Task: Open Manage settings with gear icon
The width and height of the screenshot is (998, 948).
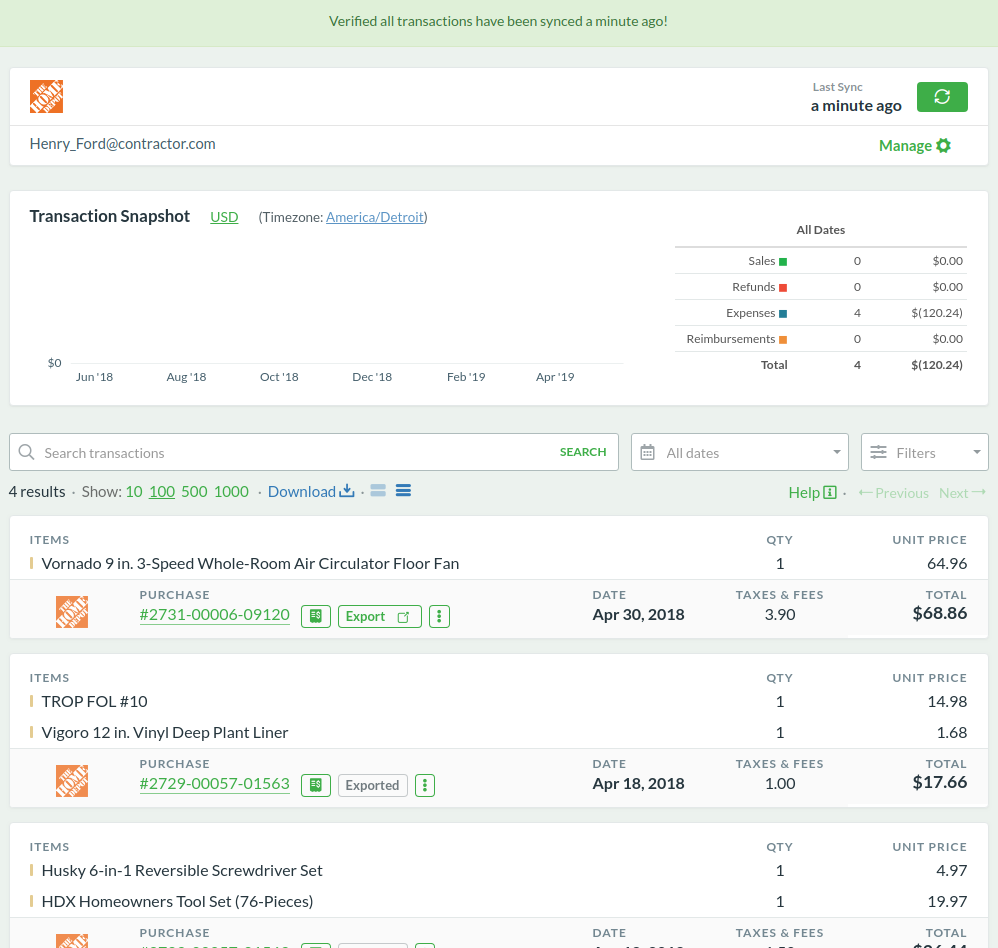Action: pos(914,146)
